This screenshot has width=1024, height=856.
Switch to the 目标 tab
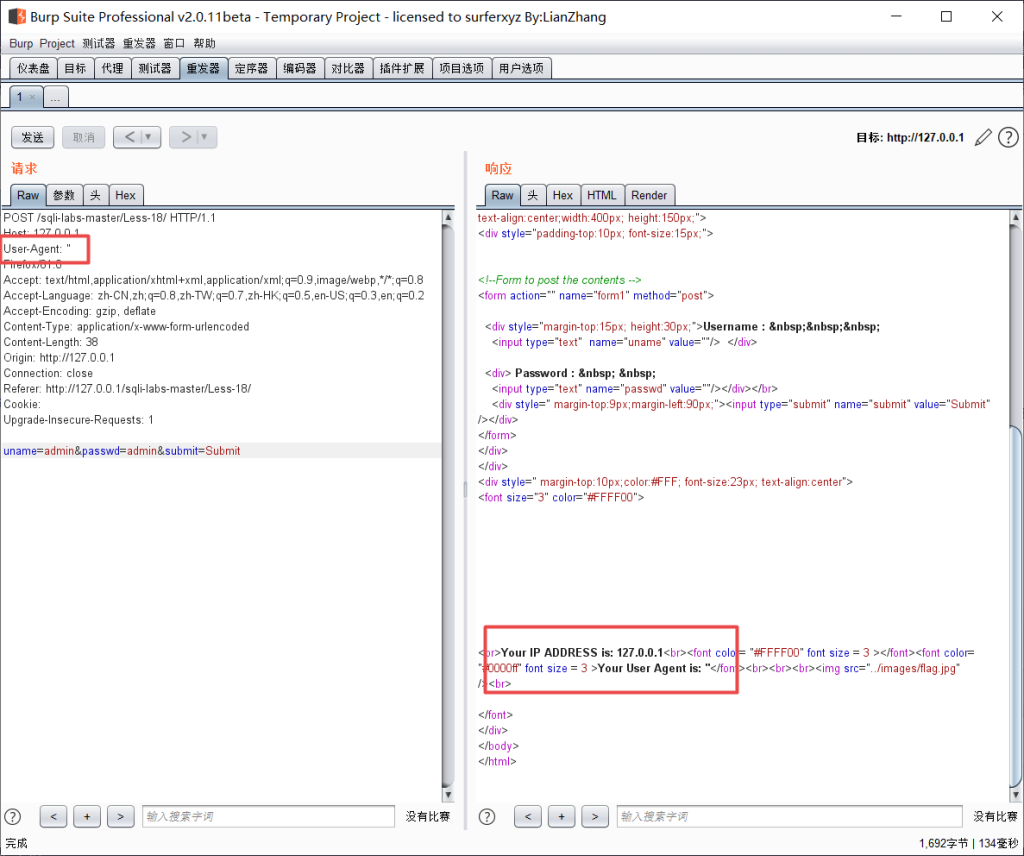coord(75,69)
